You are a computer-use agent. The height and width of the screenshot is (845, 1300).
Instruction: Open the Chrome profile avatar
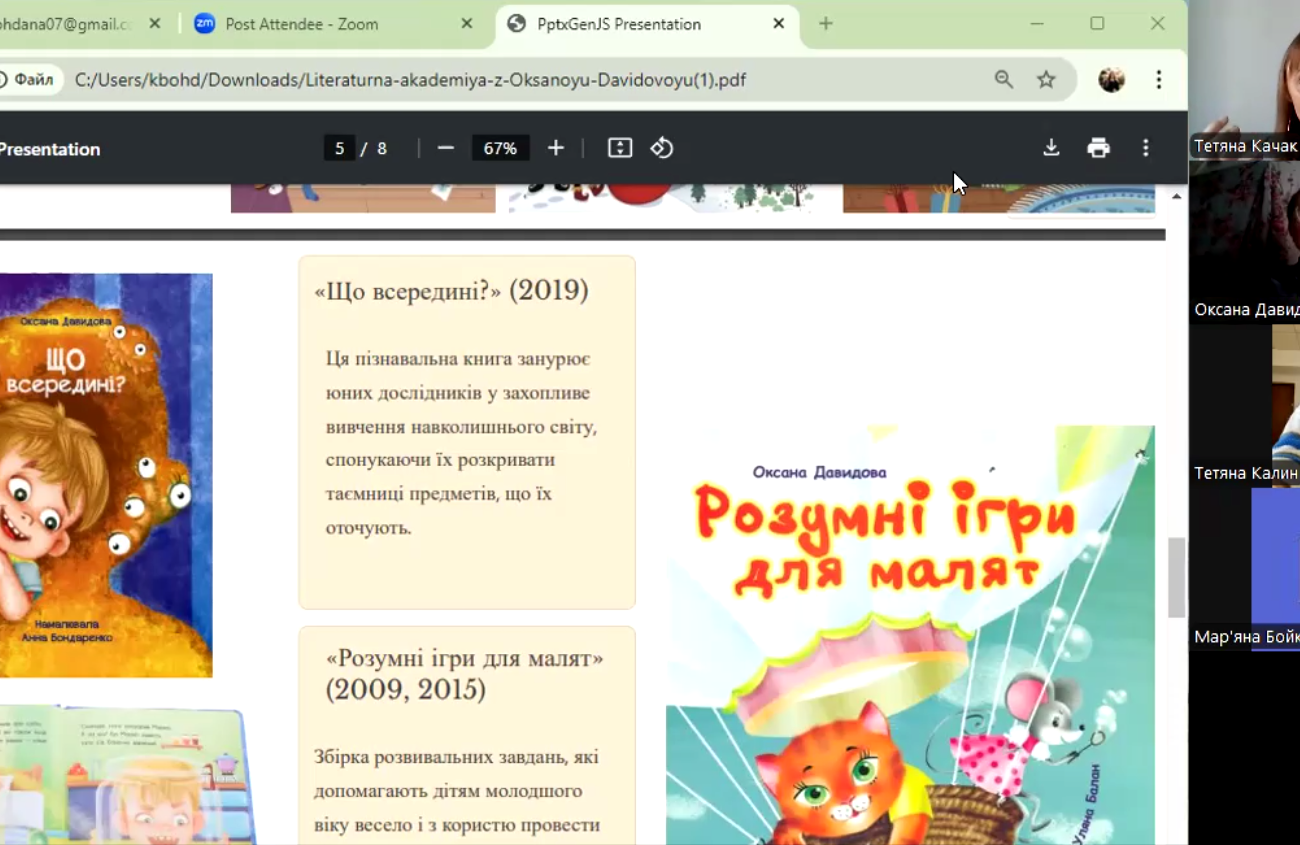(x=1111, y=80)
